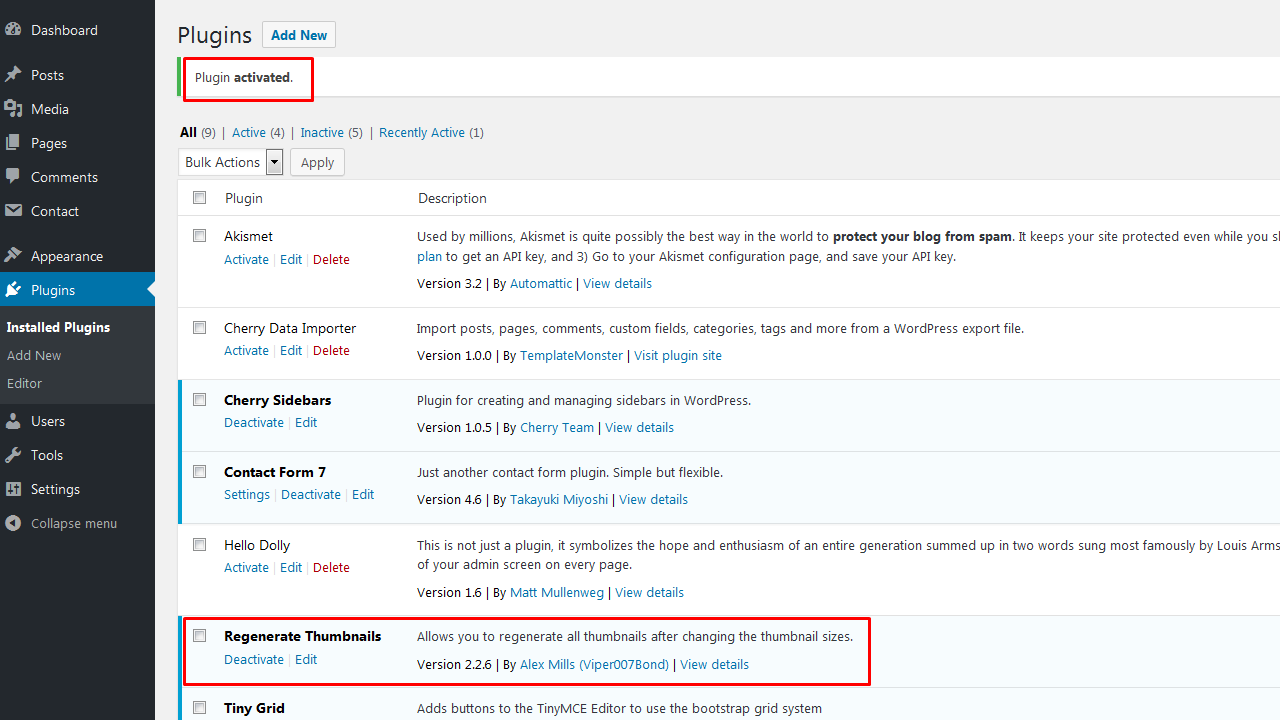View details for Akismet
This screenshot has height=720, width=1280.
coord(617,283)
